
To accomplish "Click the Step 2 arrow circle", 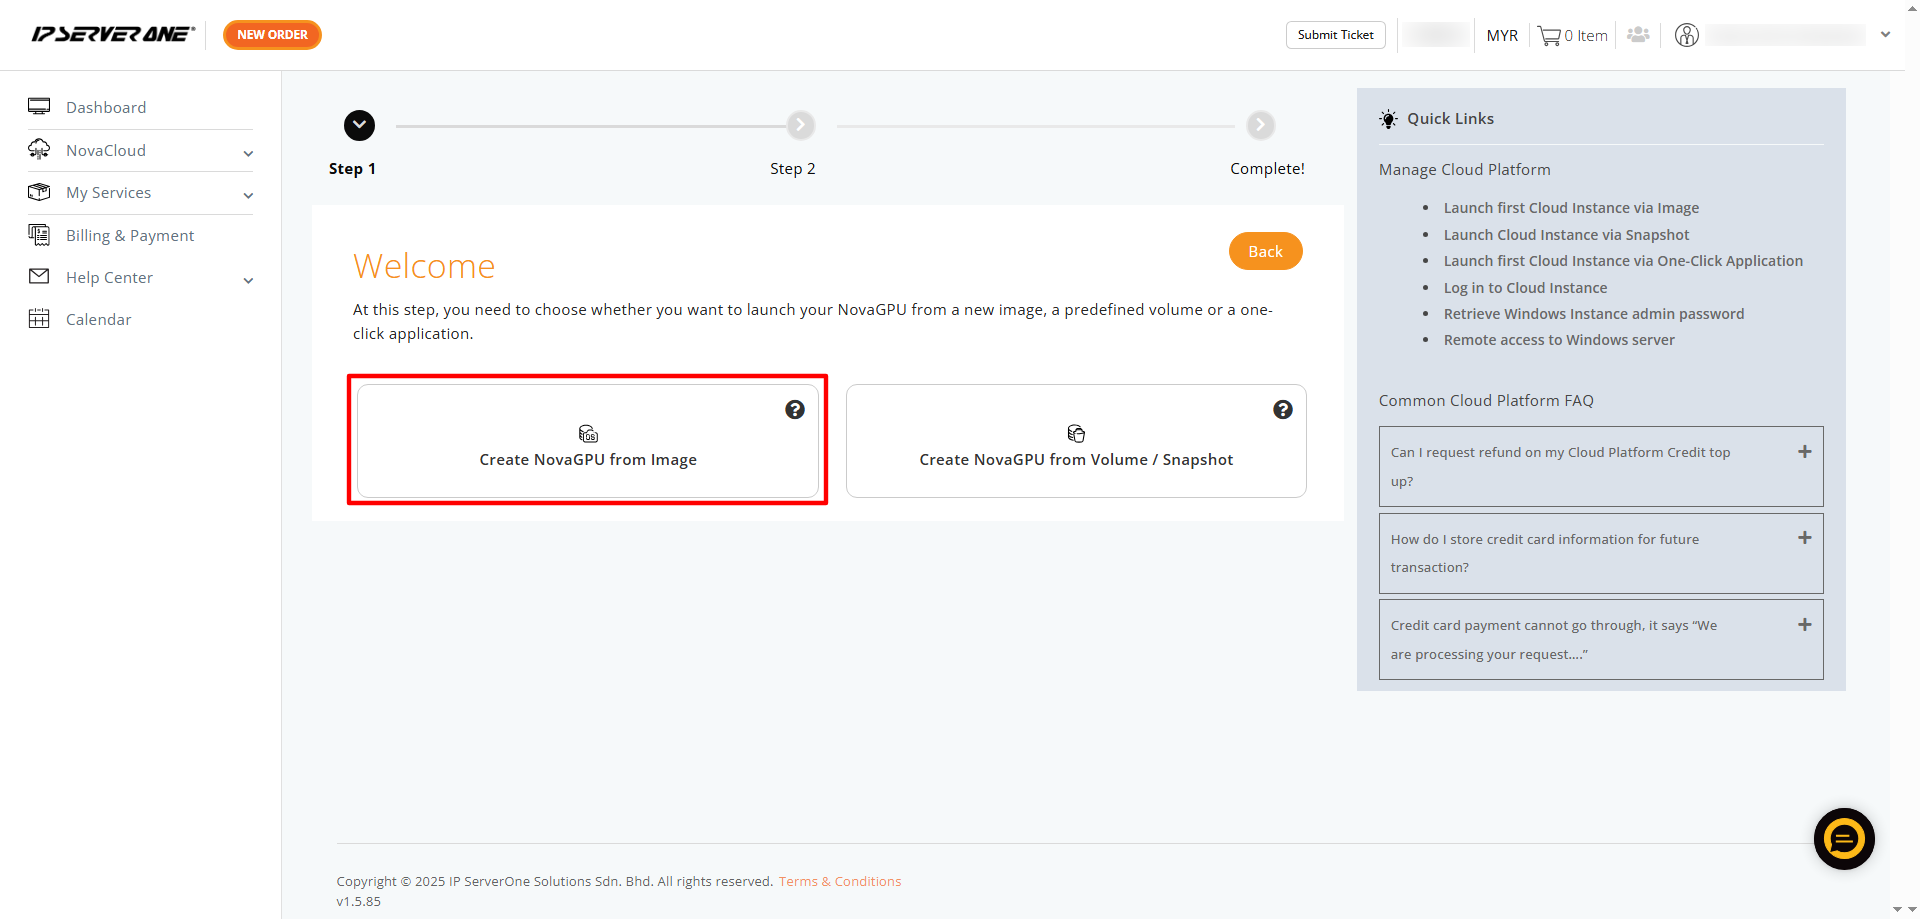I will click(800, 125).
